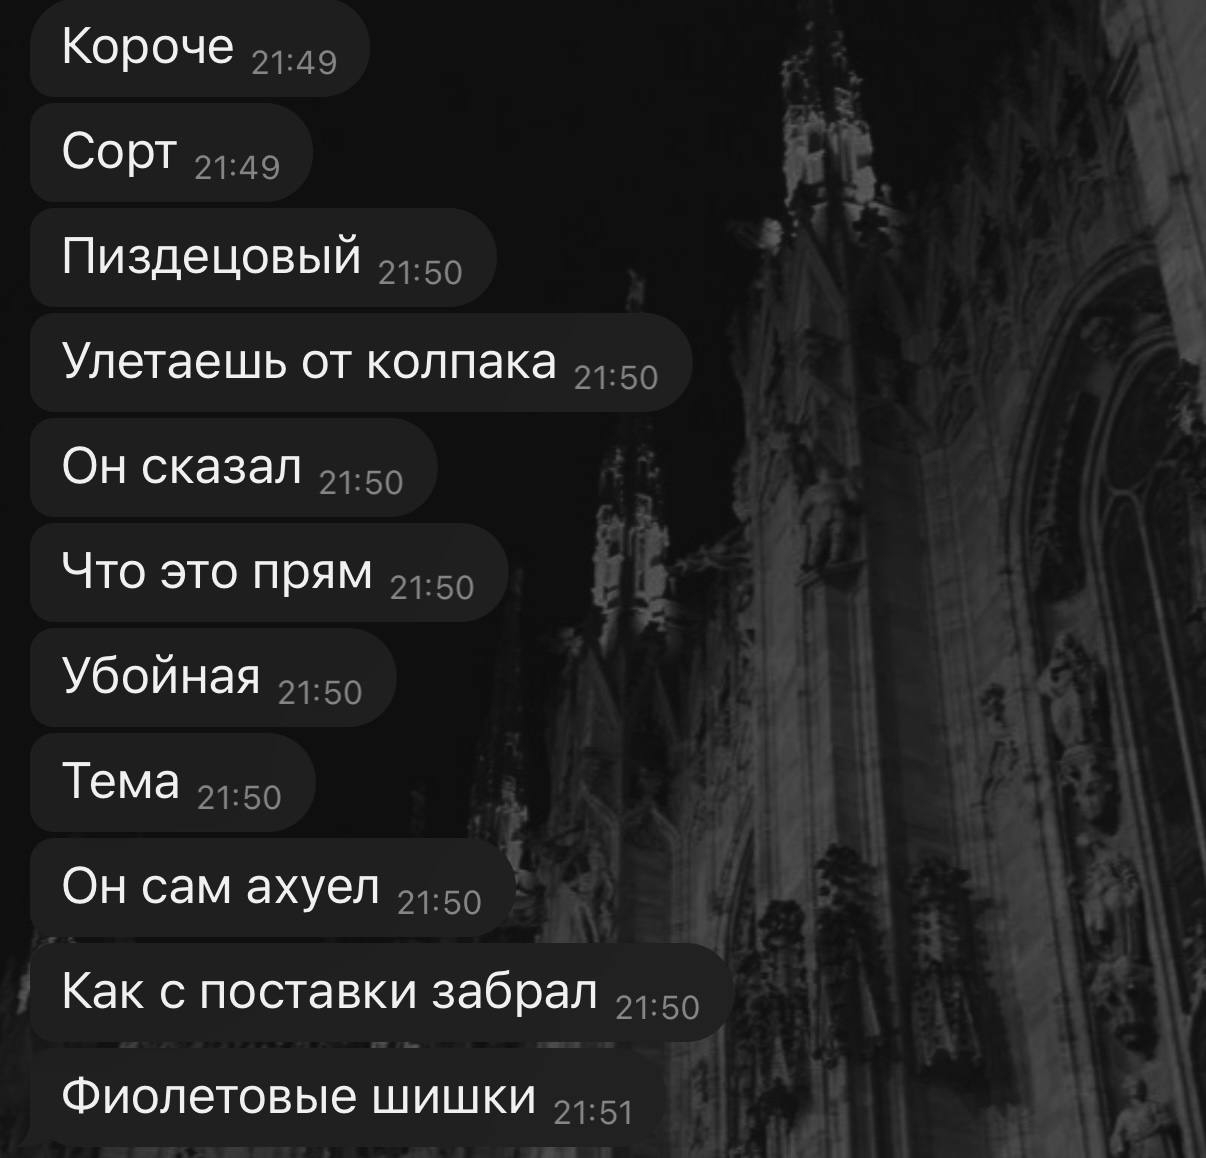Tap the message sent between "Сорт" and "Улетаешь"
Screen dimensions: 1206x1158
coord(263,257)
